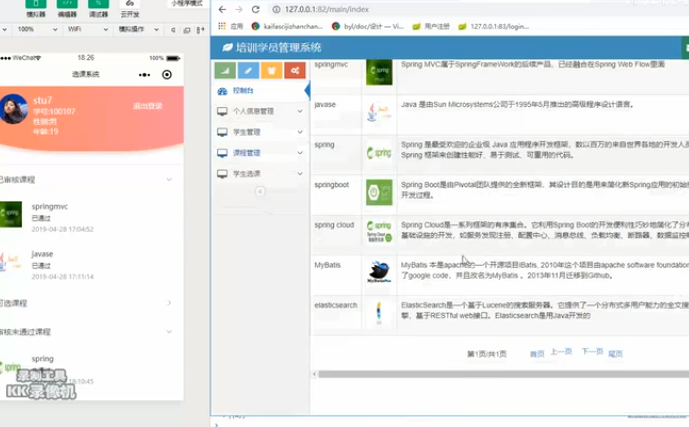Click the stu7 profile avatar
The image size is (689, 427).
[x=14, y=109]
